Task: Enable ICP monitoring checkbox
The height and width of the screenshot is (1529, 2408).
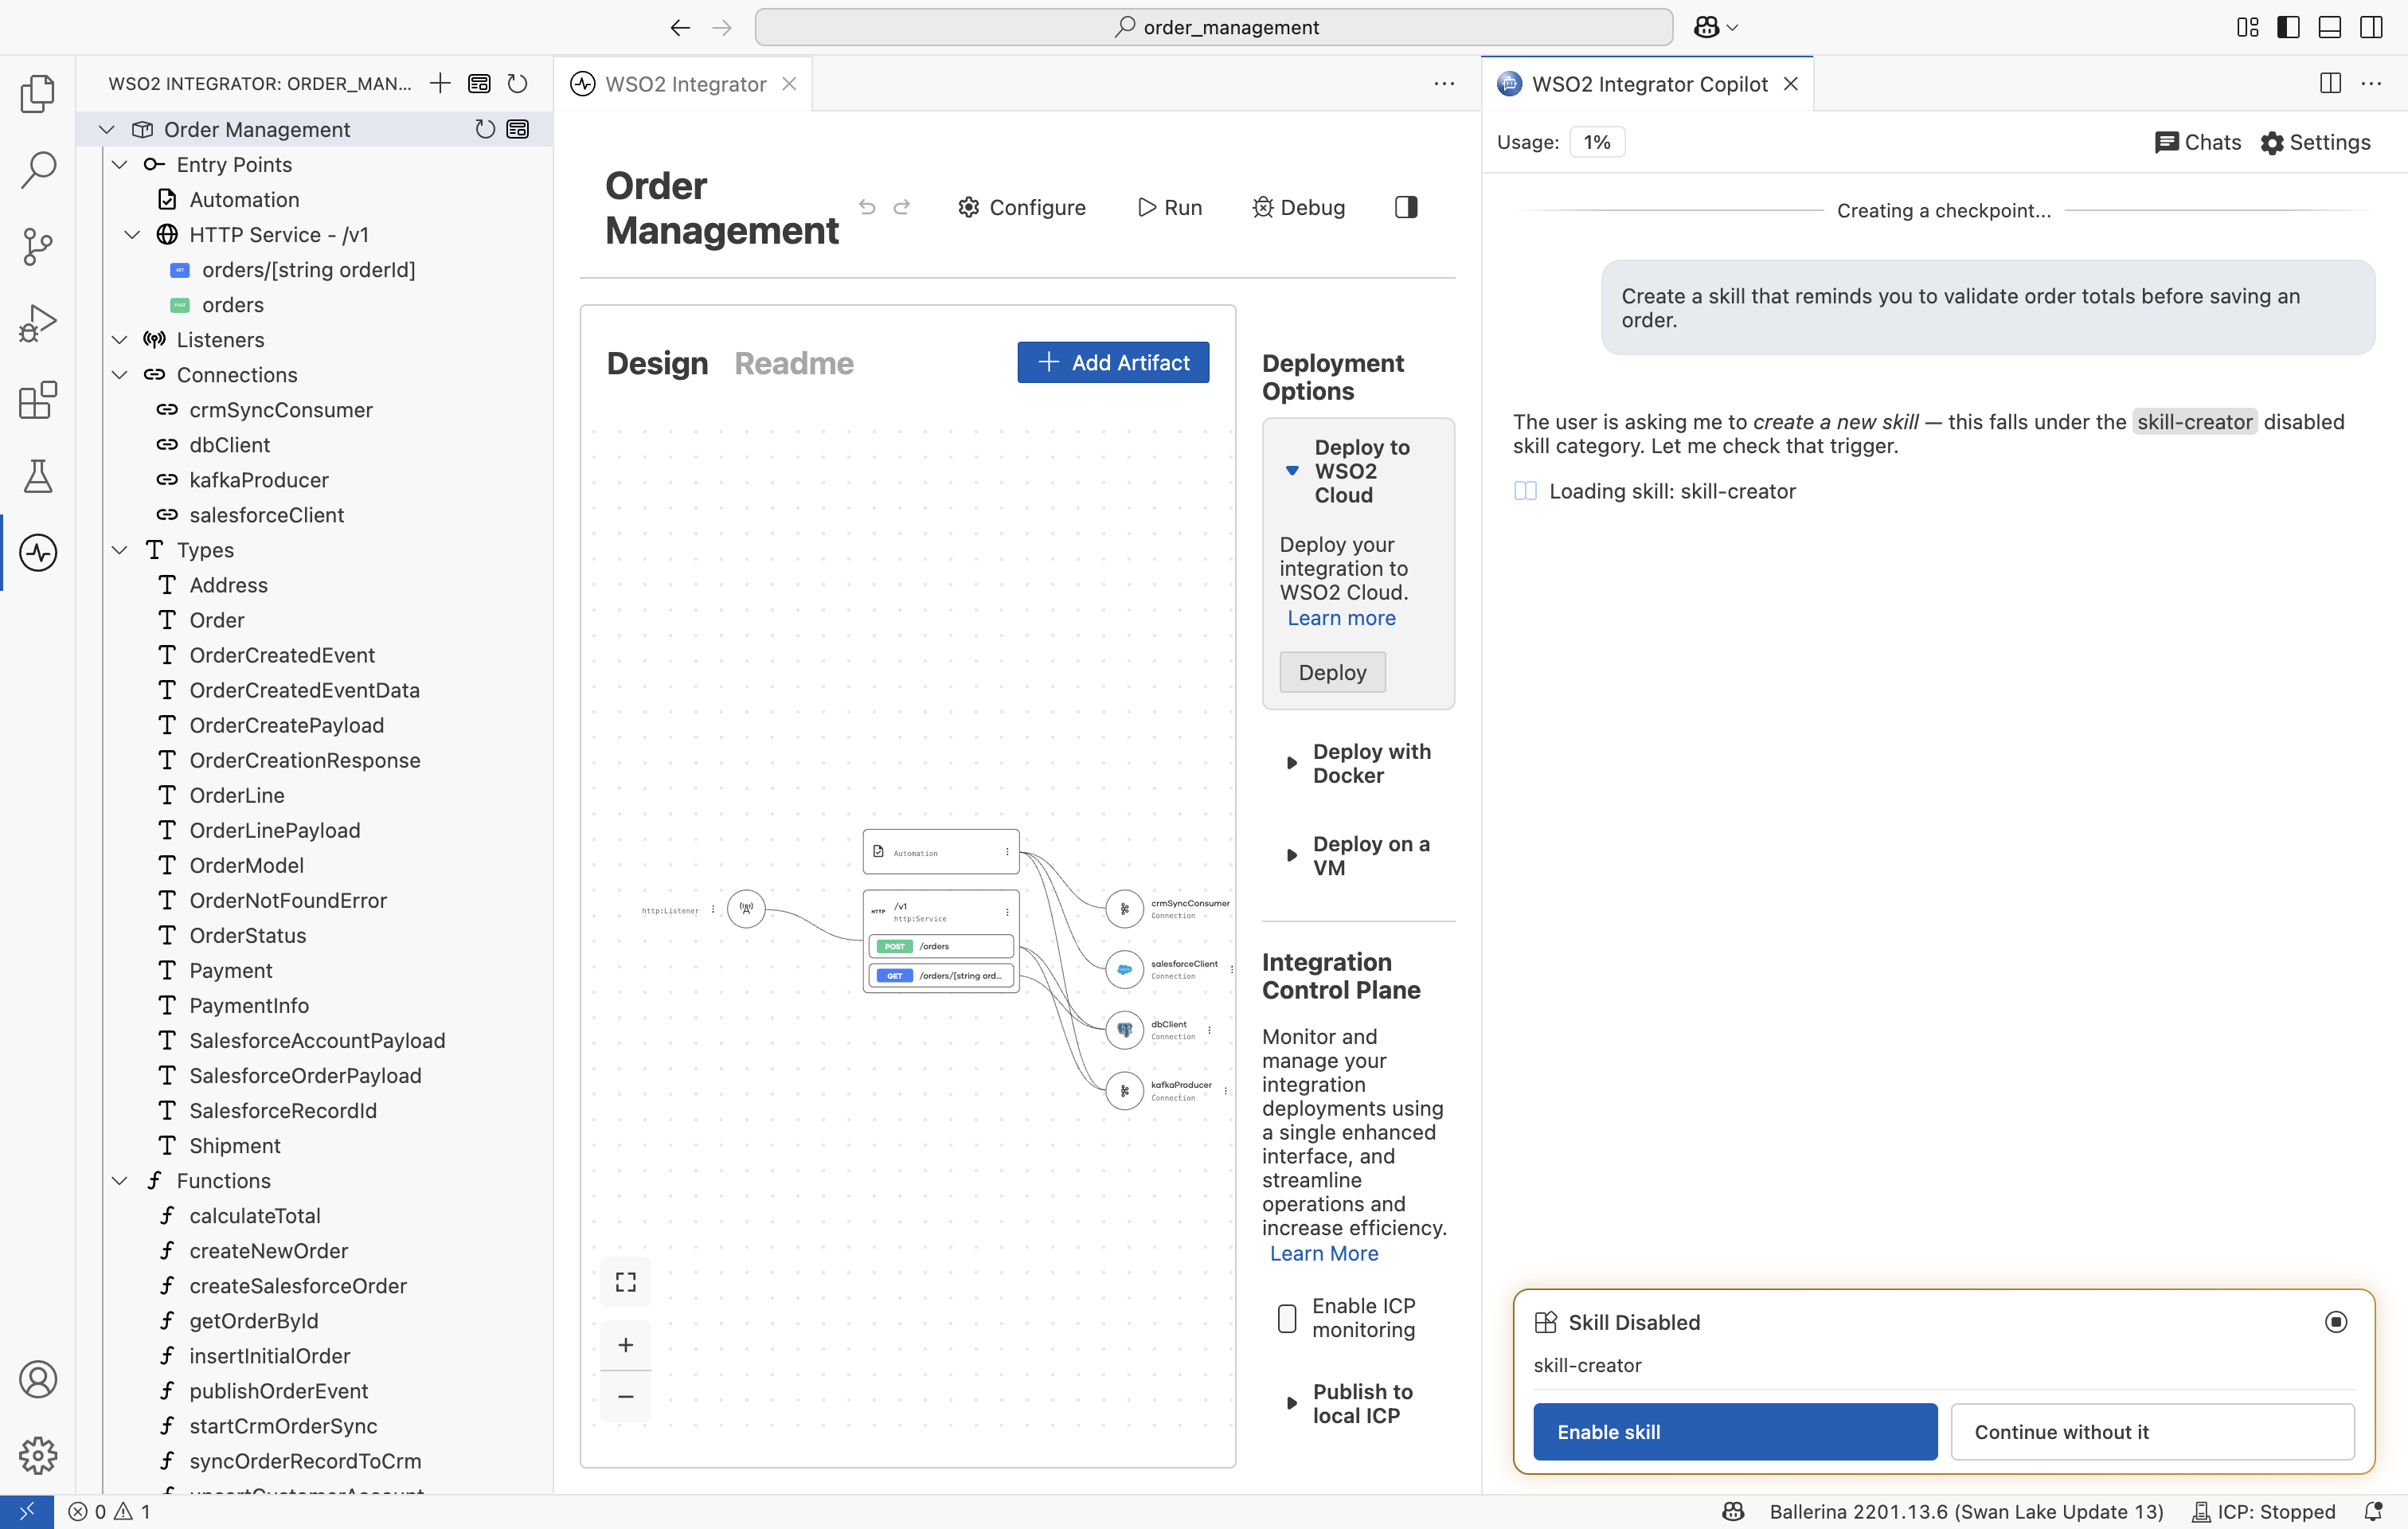Action: 1287,1318
